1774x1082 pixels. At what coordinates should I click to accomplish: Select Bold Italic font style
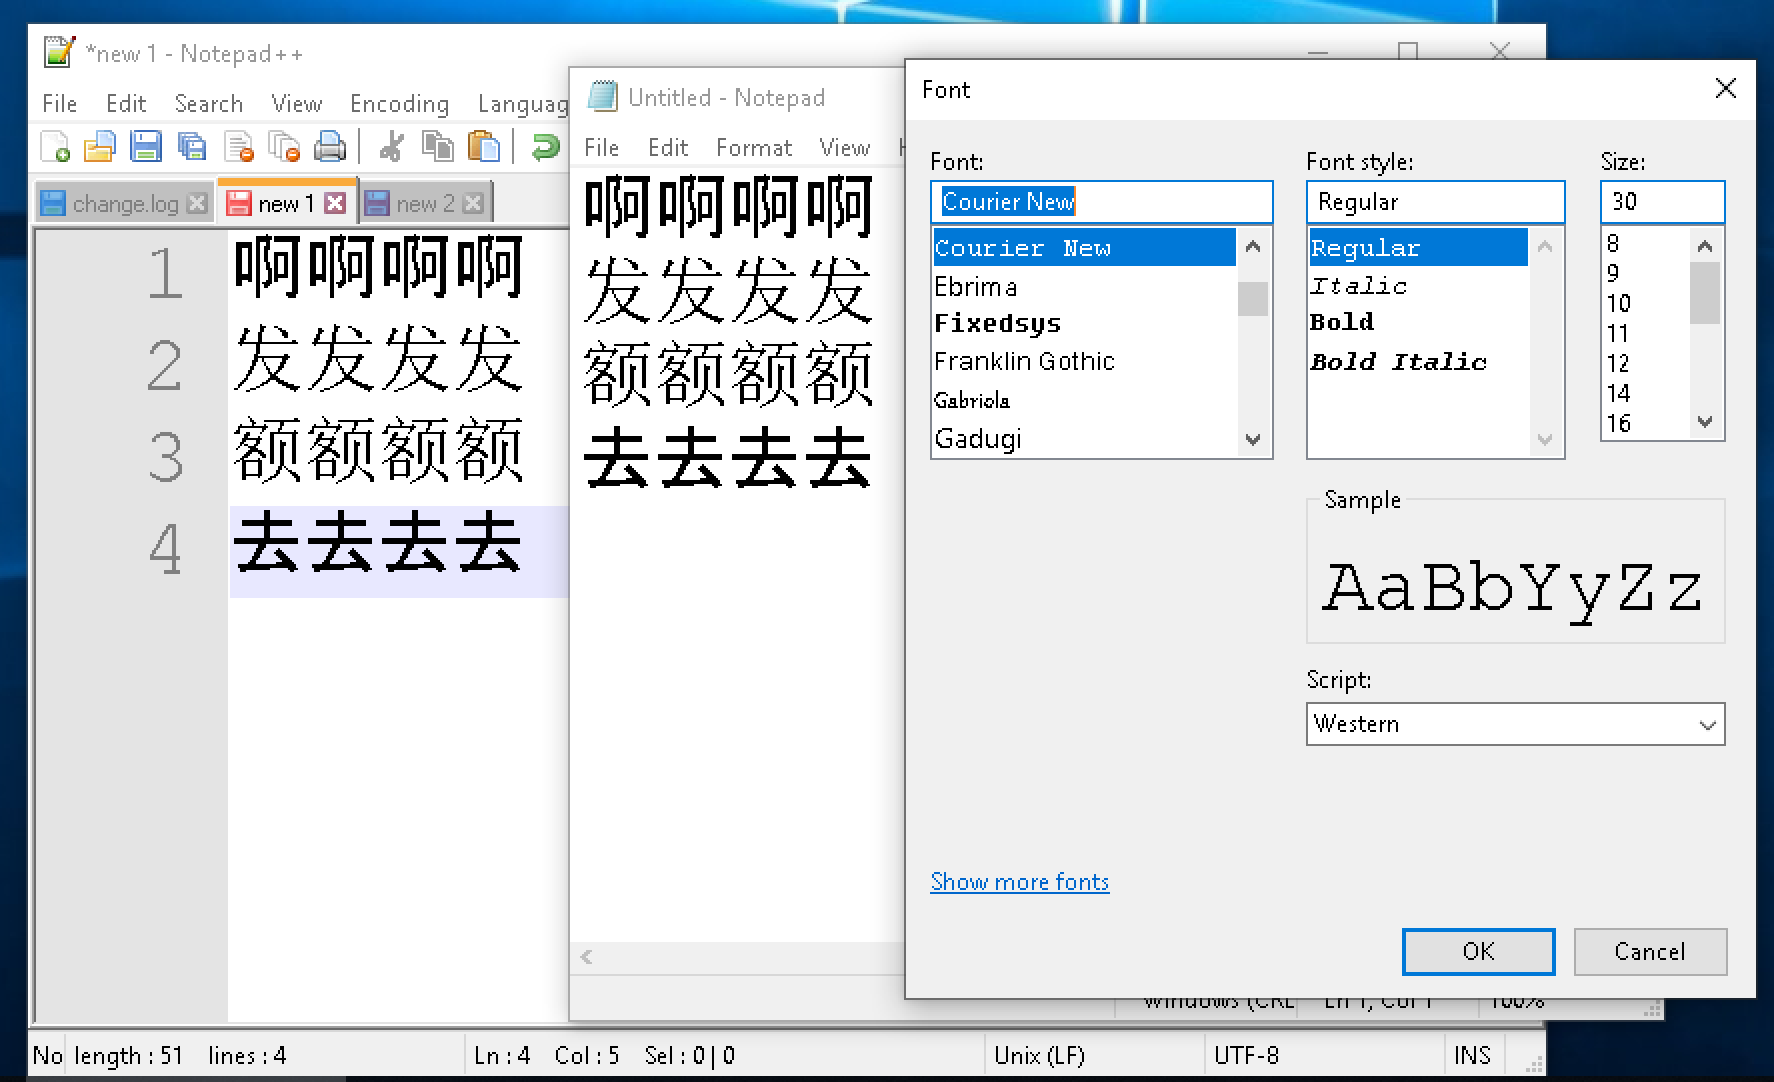(1400, 361)
